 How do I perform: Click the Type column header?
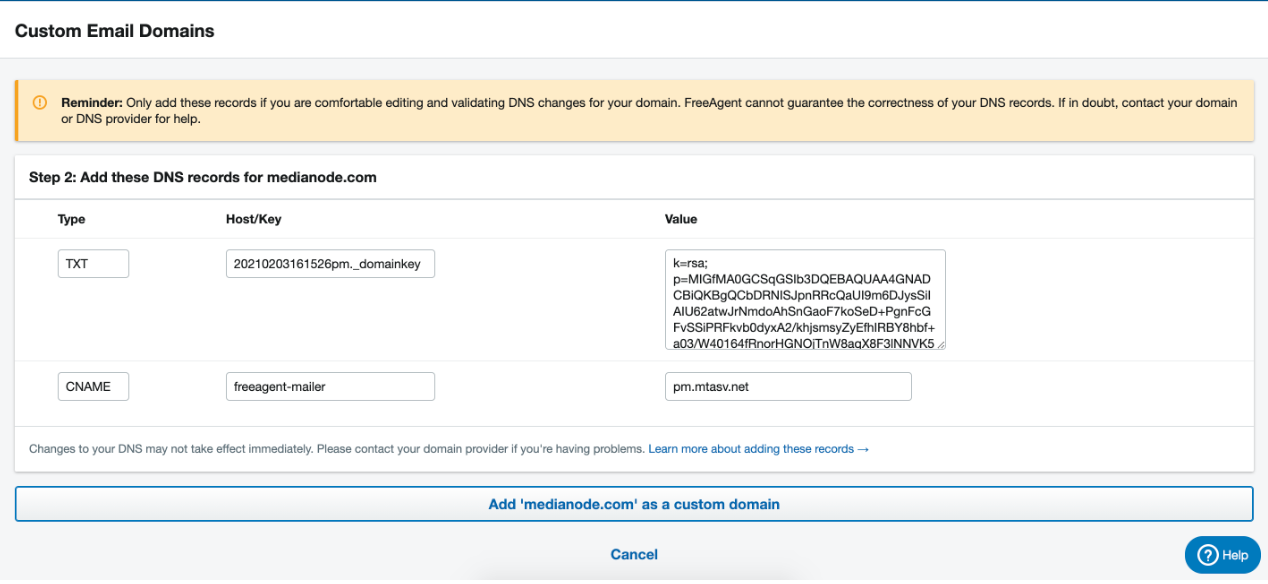(72, 219)
